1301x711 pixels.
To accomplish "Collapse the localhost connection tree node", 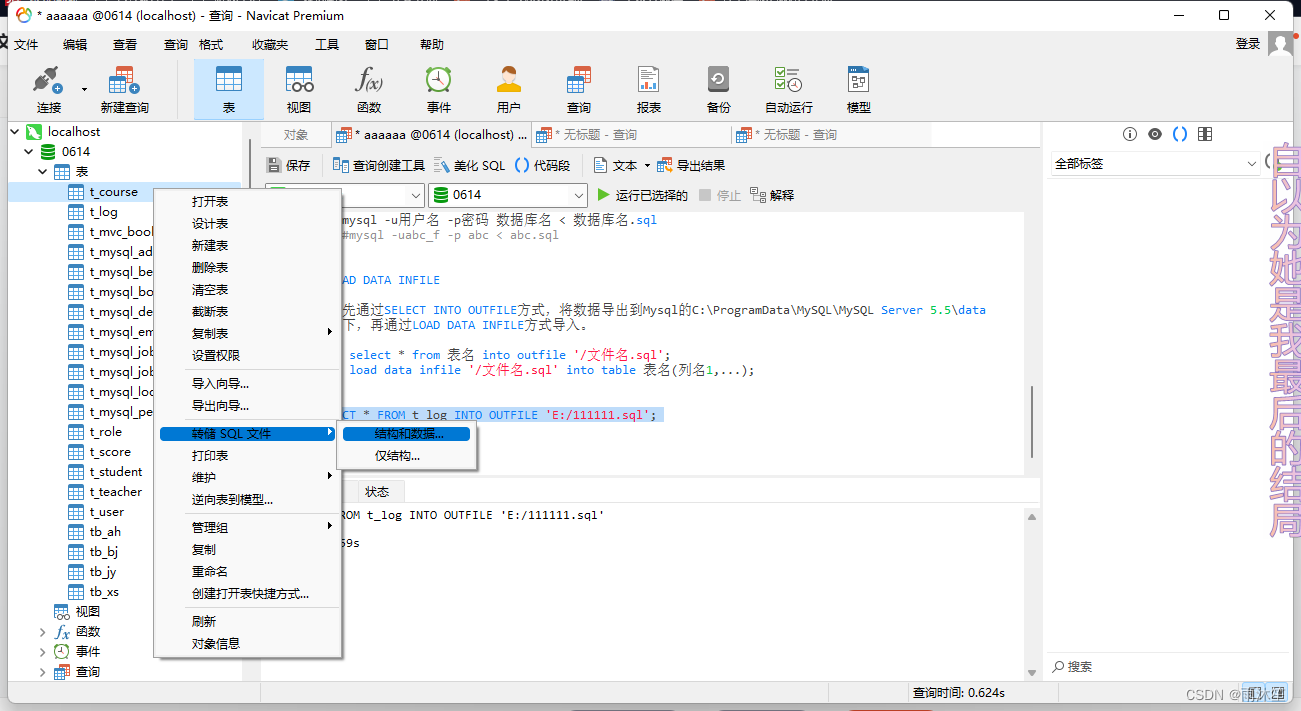I will coord(15,132).
